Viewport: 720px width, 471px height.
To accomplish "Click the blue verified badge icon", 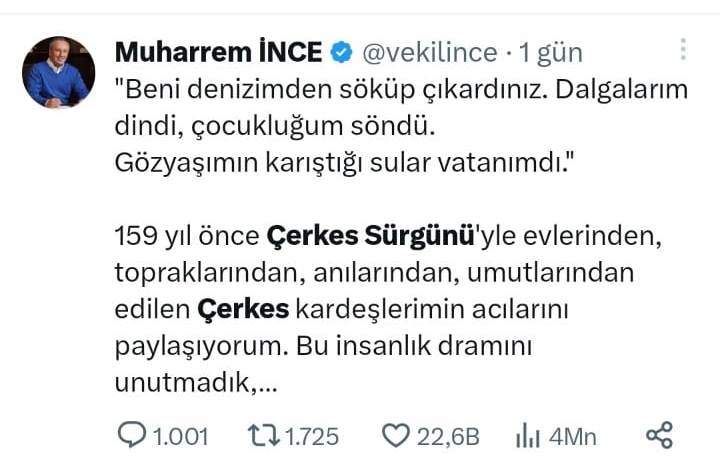I will pos(341,52).
